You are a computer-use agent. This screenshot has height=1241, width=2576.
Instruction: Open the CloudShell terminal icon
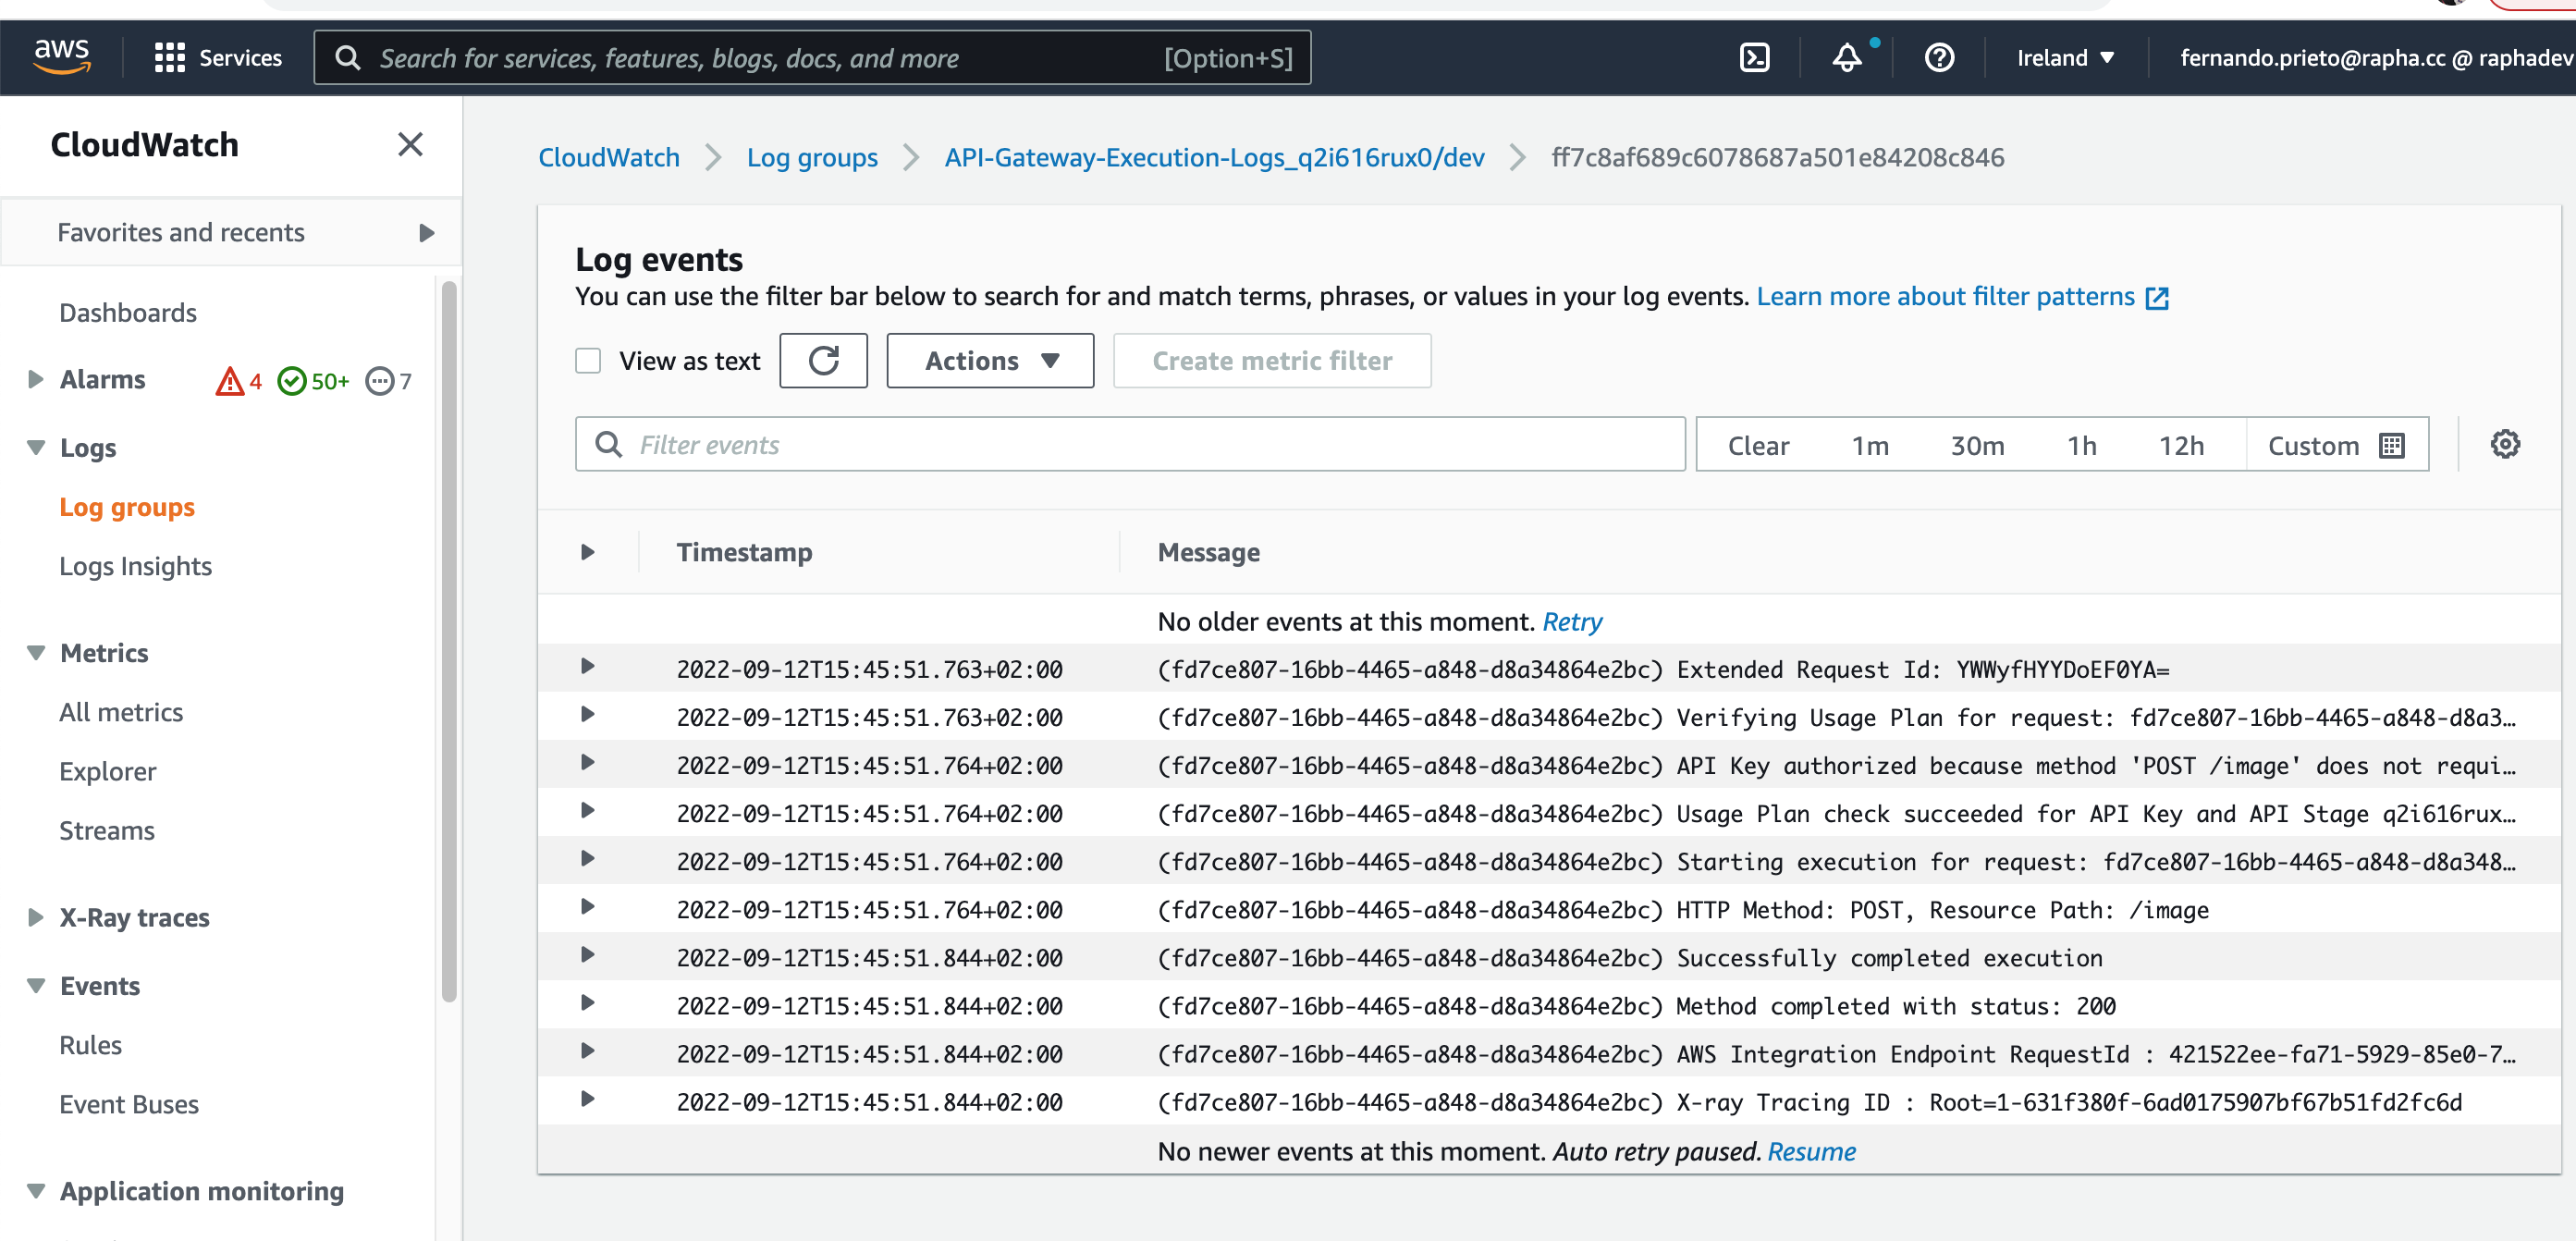coord(1755,58)
